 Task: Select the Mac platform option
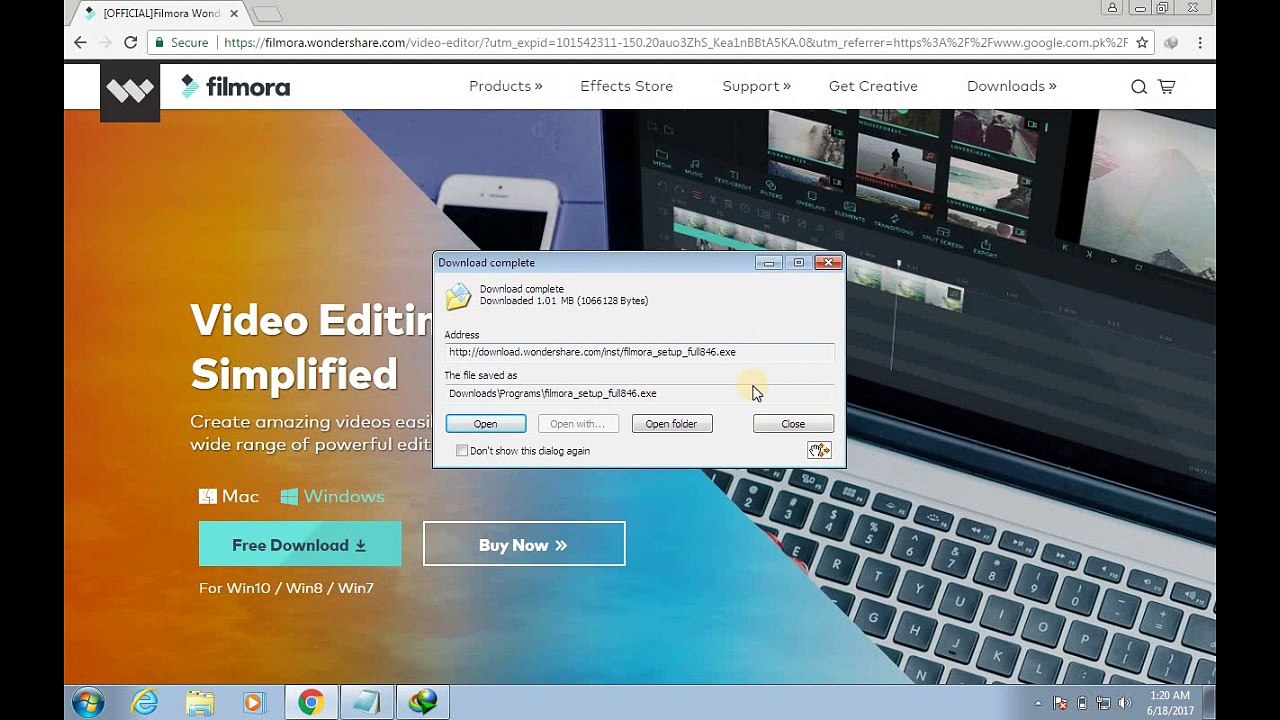coord(229,496)
